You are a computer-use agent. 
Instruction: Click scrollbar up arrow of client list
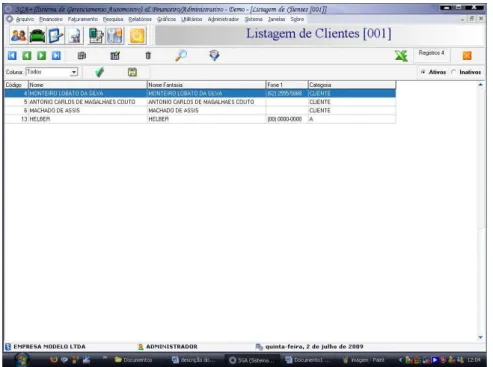coord(480,85)
